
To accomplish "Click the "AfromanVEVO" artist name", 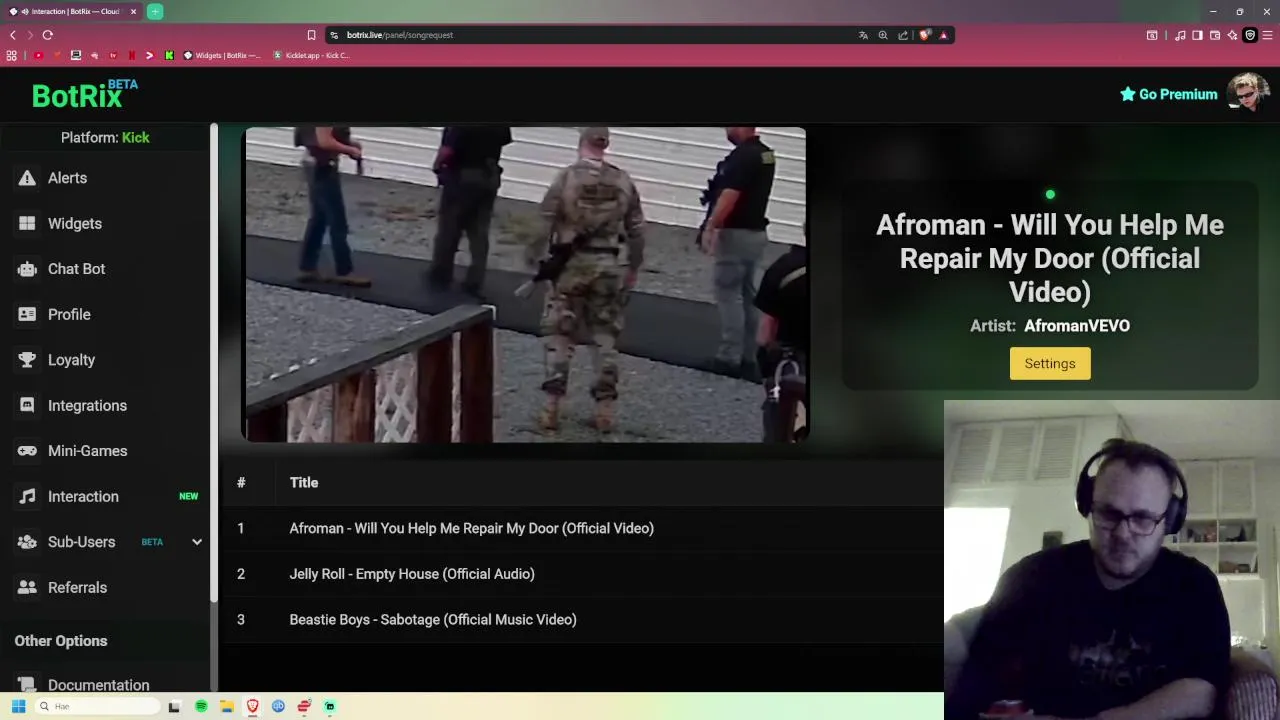I will coord(1077,326).
